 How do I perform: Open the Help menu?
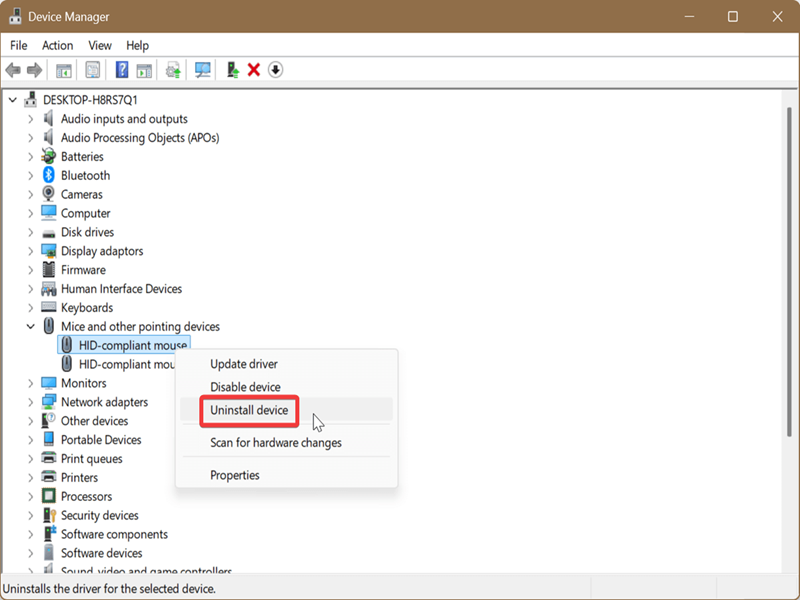[138, 45]
